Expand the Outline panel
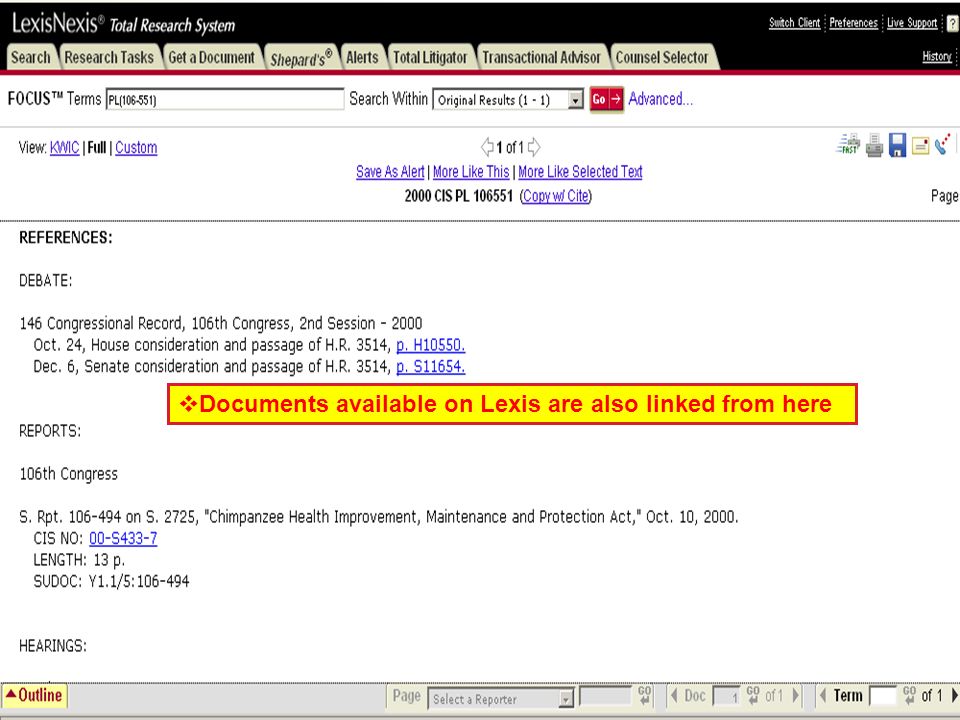The image size is (960, 720). point(34,695)
